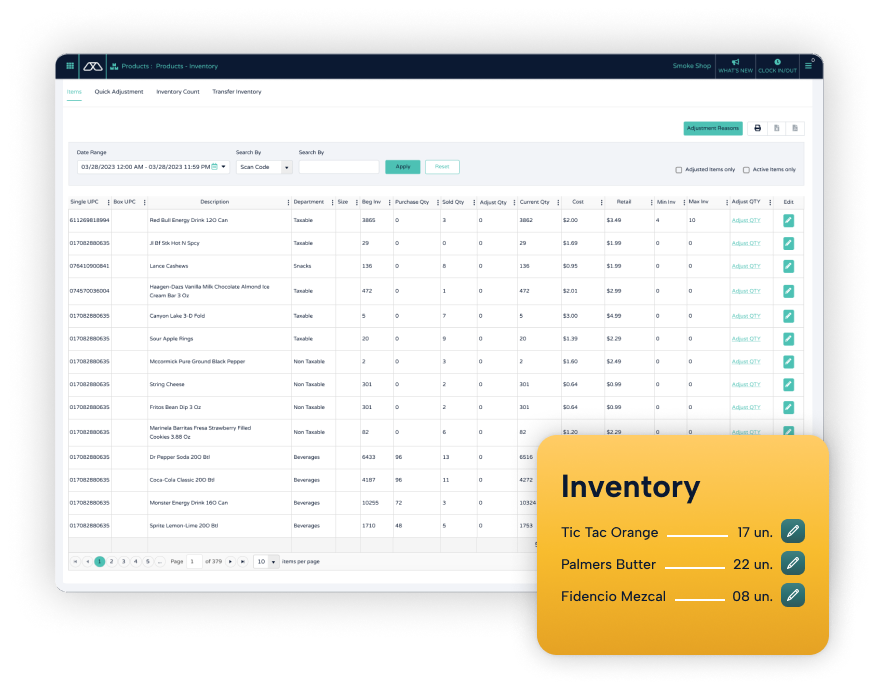This screenshot has height=685, width=879.
Task: Edit Tic Tac Orange inventory count
Action: tap(793, 531)
